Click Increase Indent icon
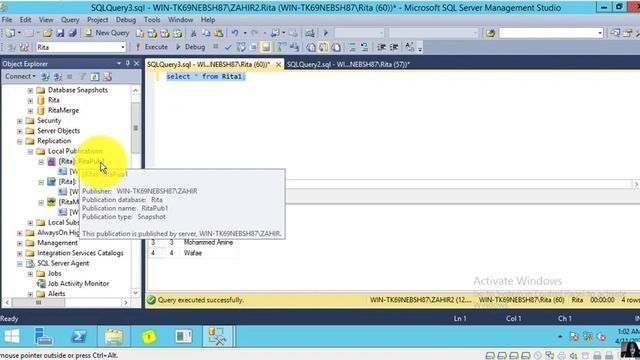Viewport: 640px width, 360px height. [394, 47]
